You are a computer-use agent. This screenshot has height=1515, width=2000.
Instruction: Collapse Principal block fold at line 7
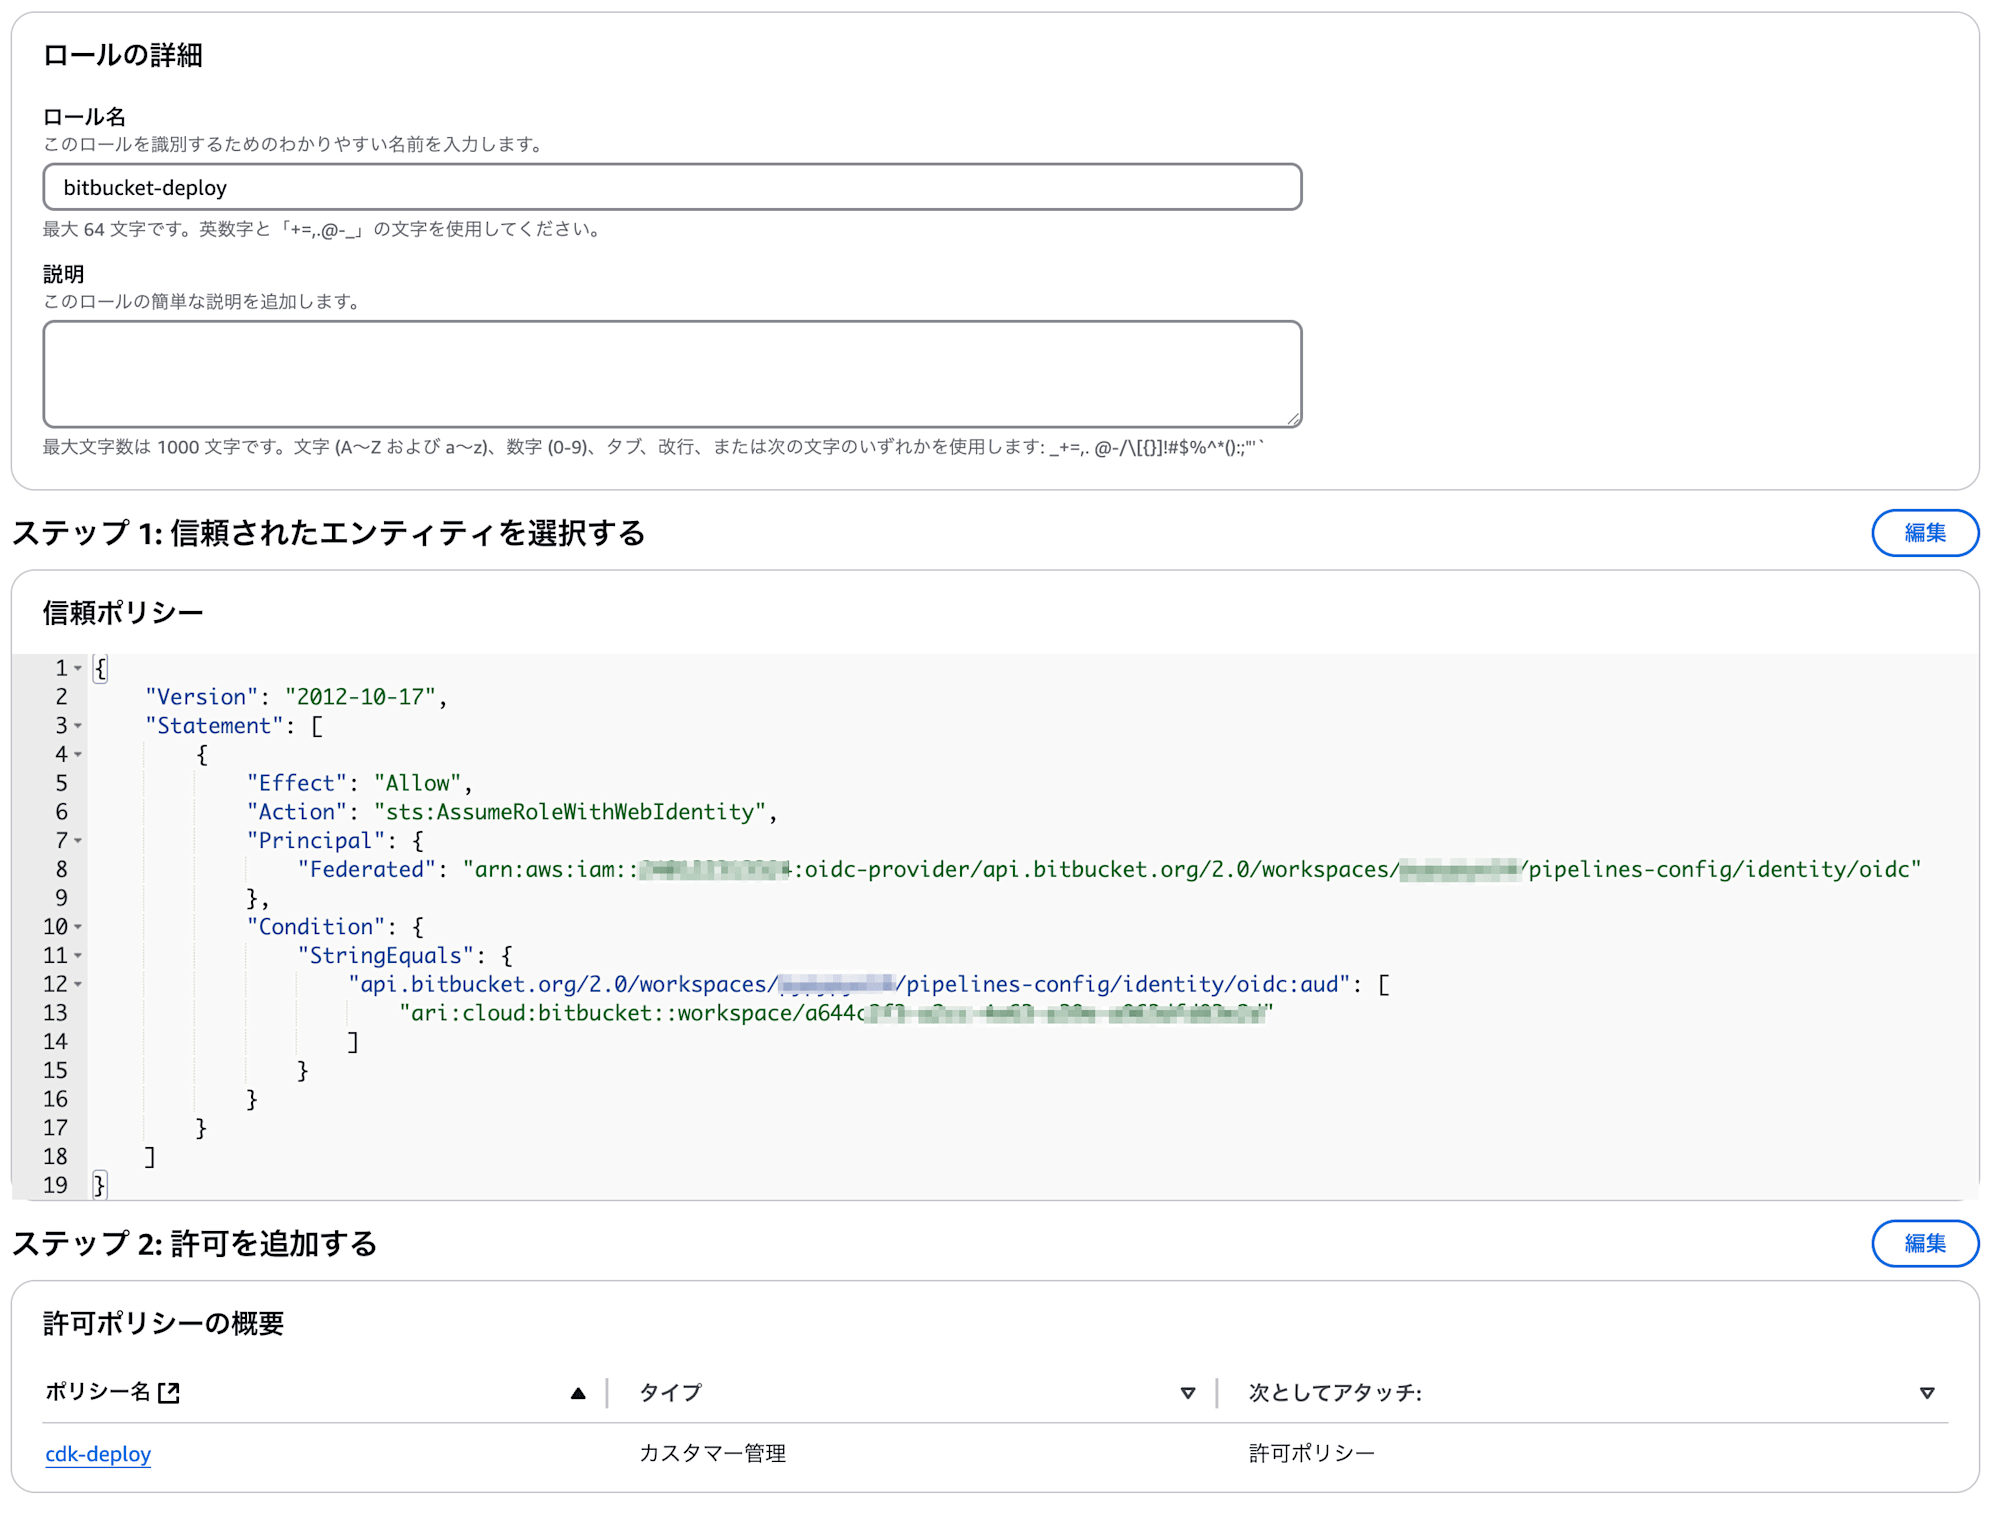click(78, 841)
